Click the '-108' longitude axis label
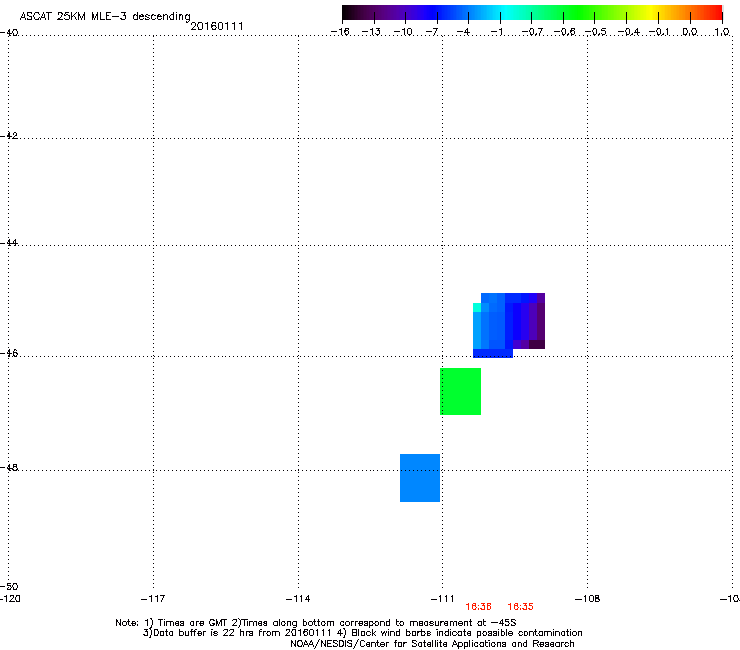Image resolution: width=740 pixels, height=650 pixels. tap(588, 599)
